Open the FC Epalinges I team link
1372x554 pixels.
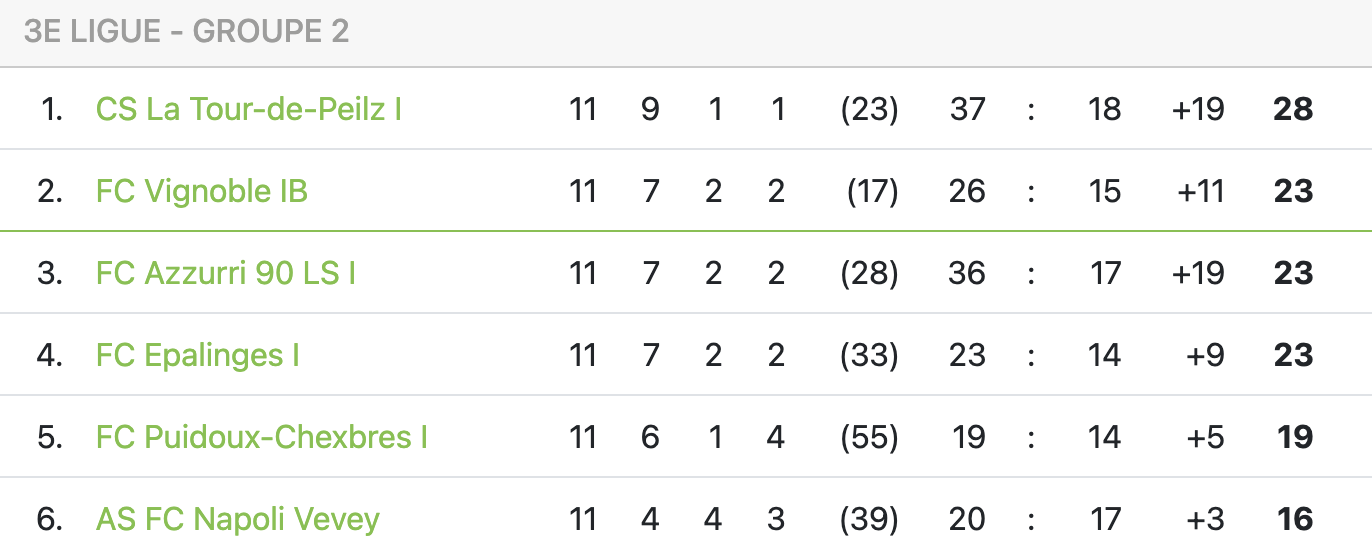pos(198,355)
